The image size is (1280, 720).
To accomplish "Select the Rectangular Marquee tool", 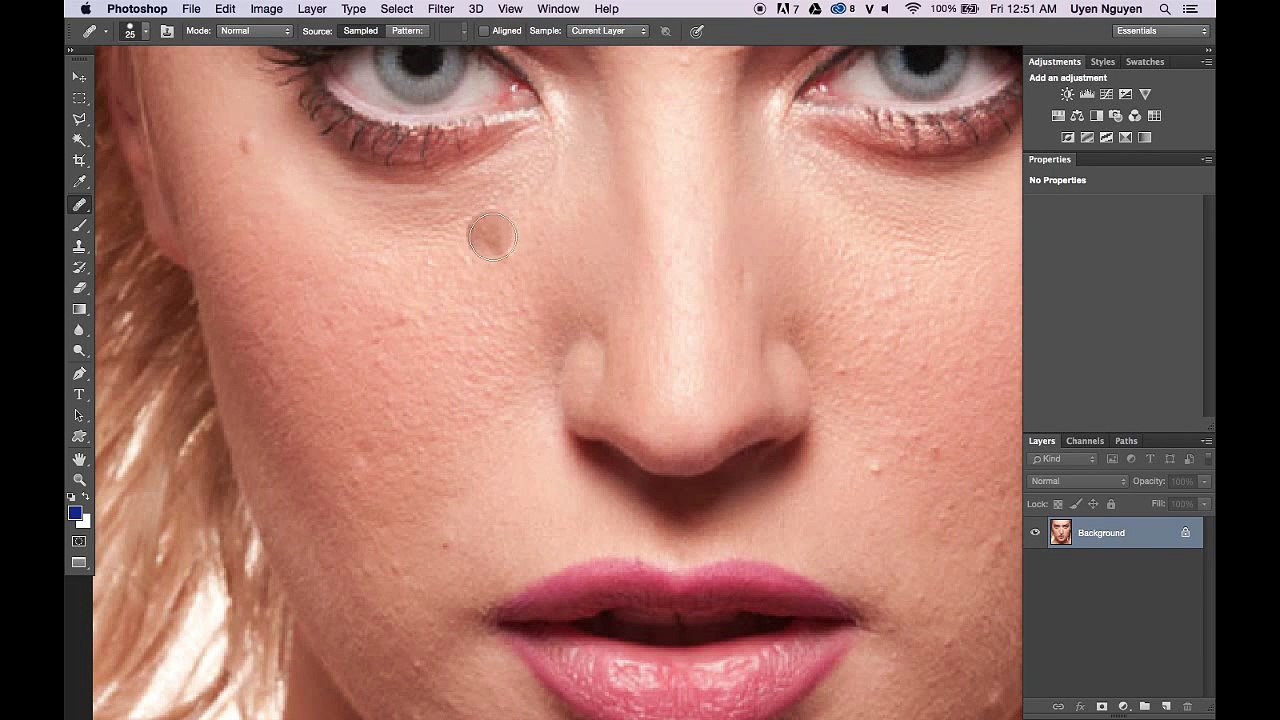I will (x=79, y=98).
